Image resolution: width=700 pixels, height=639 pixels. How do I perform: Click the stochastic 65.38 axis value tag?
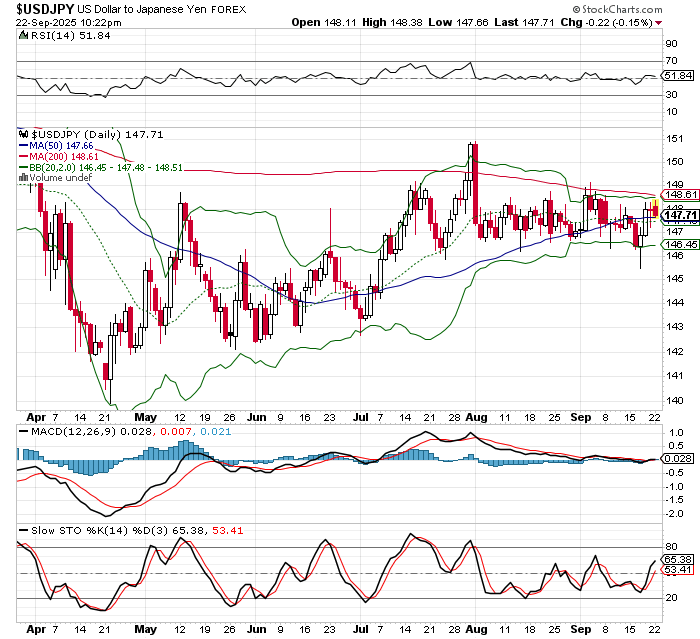678,561
